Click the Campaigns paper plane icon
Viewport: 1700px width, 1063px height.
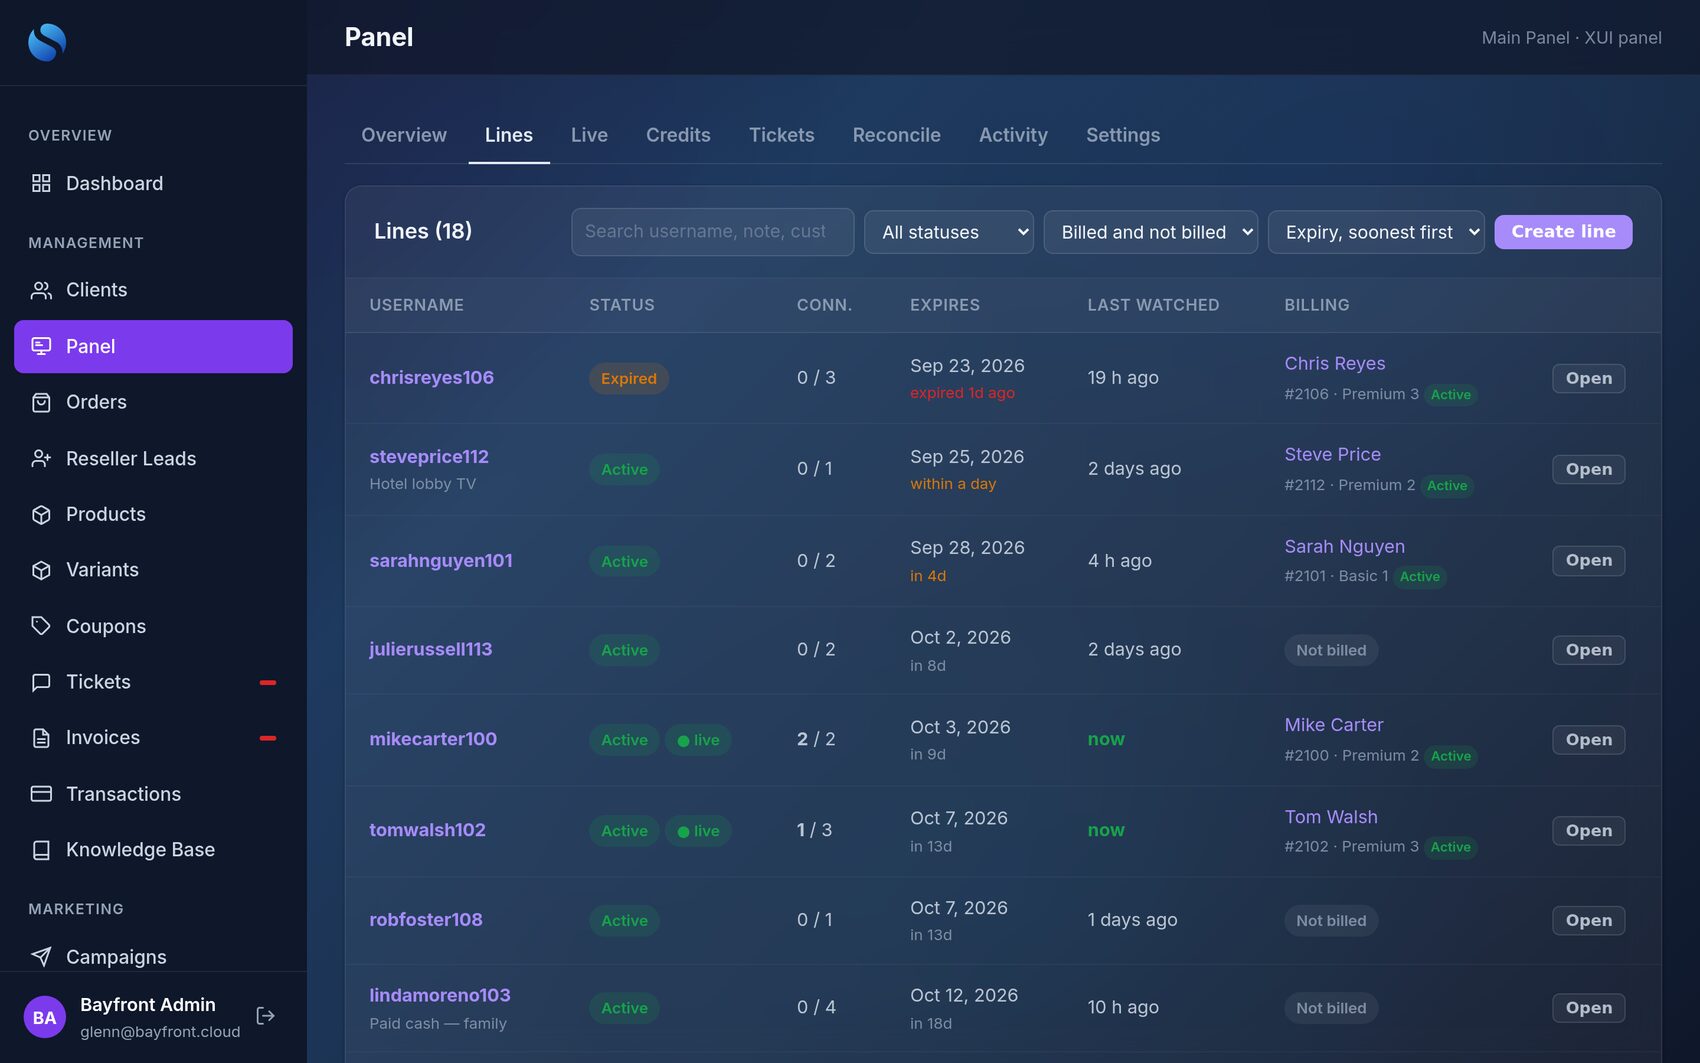pos(41,957)
